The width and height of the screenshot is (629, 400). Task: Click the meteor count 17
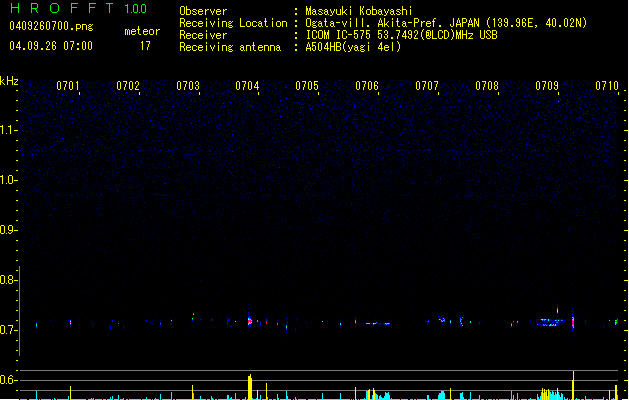click(x=145, y=46)
